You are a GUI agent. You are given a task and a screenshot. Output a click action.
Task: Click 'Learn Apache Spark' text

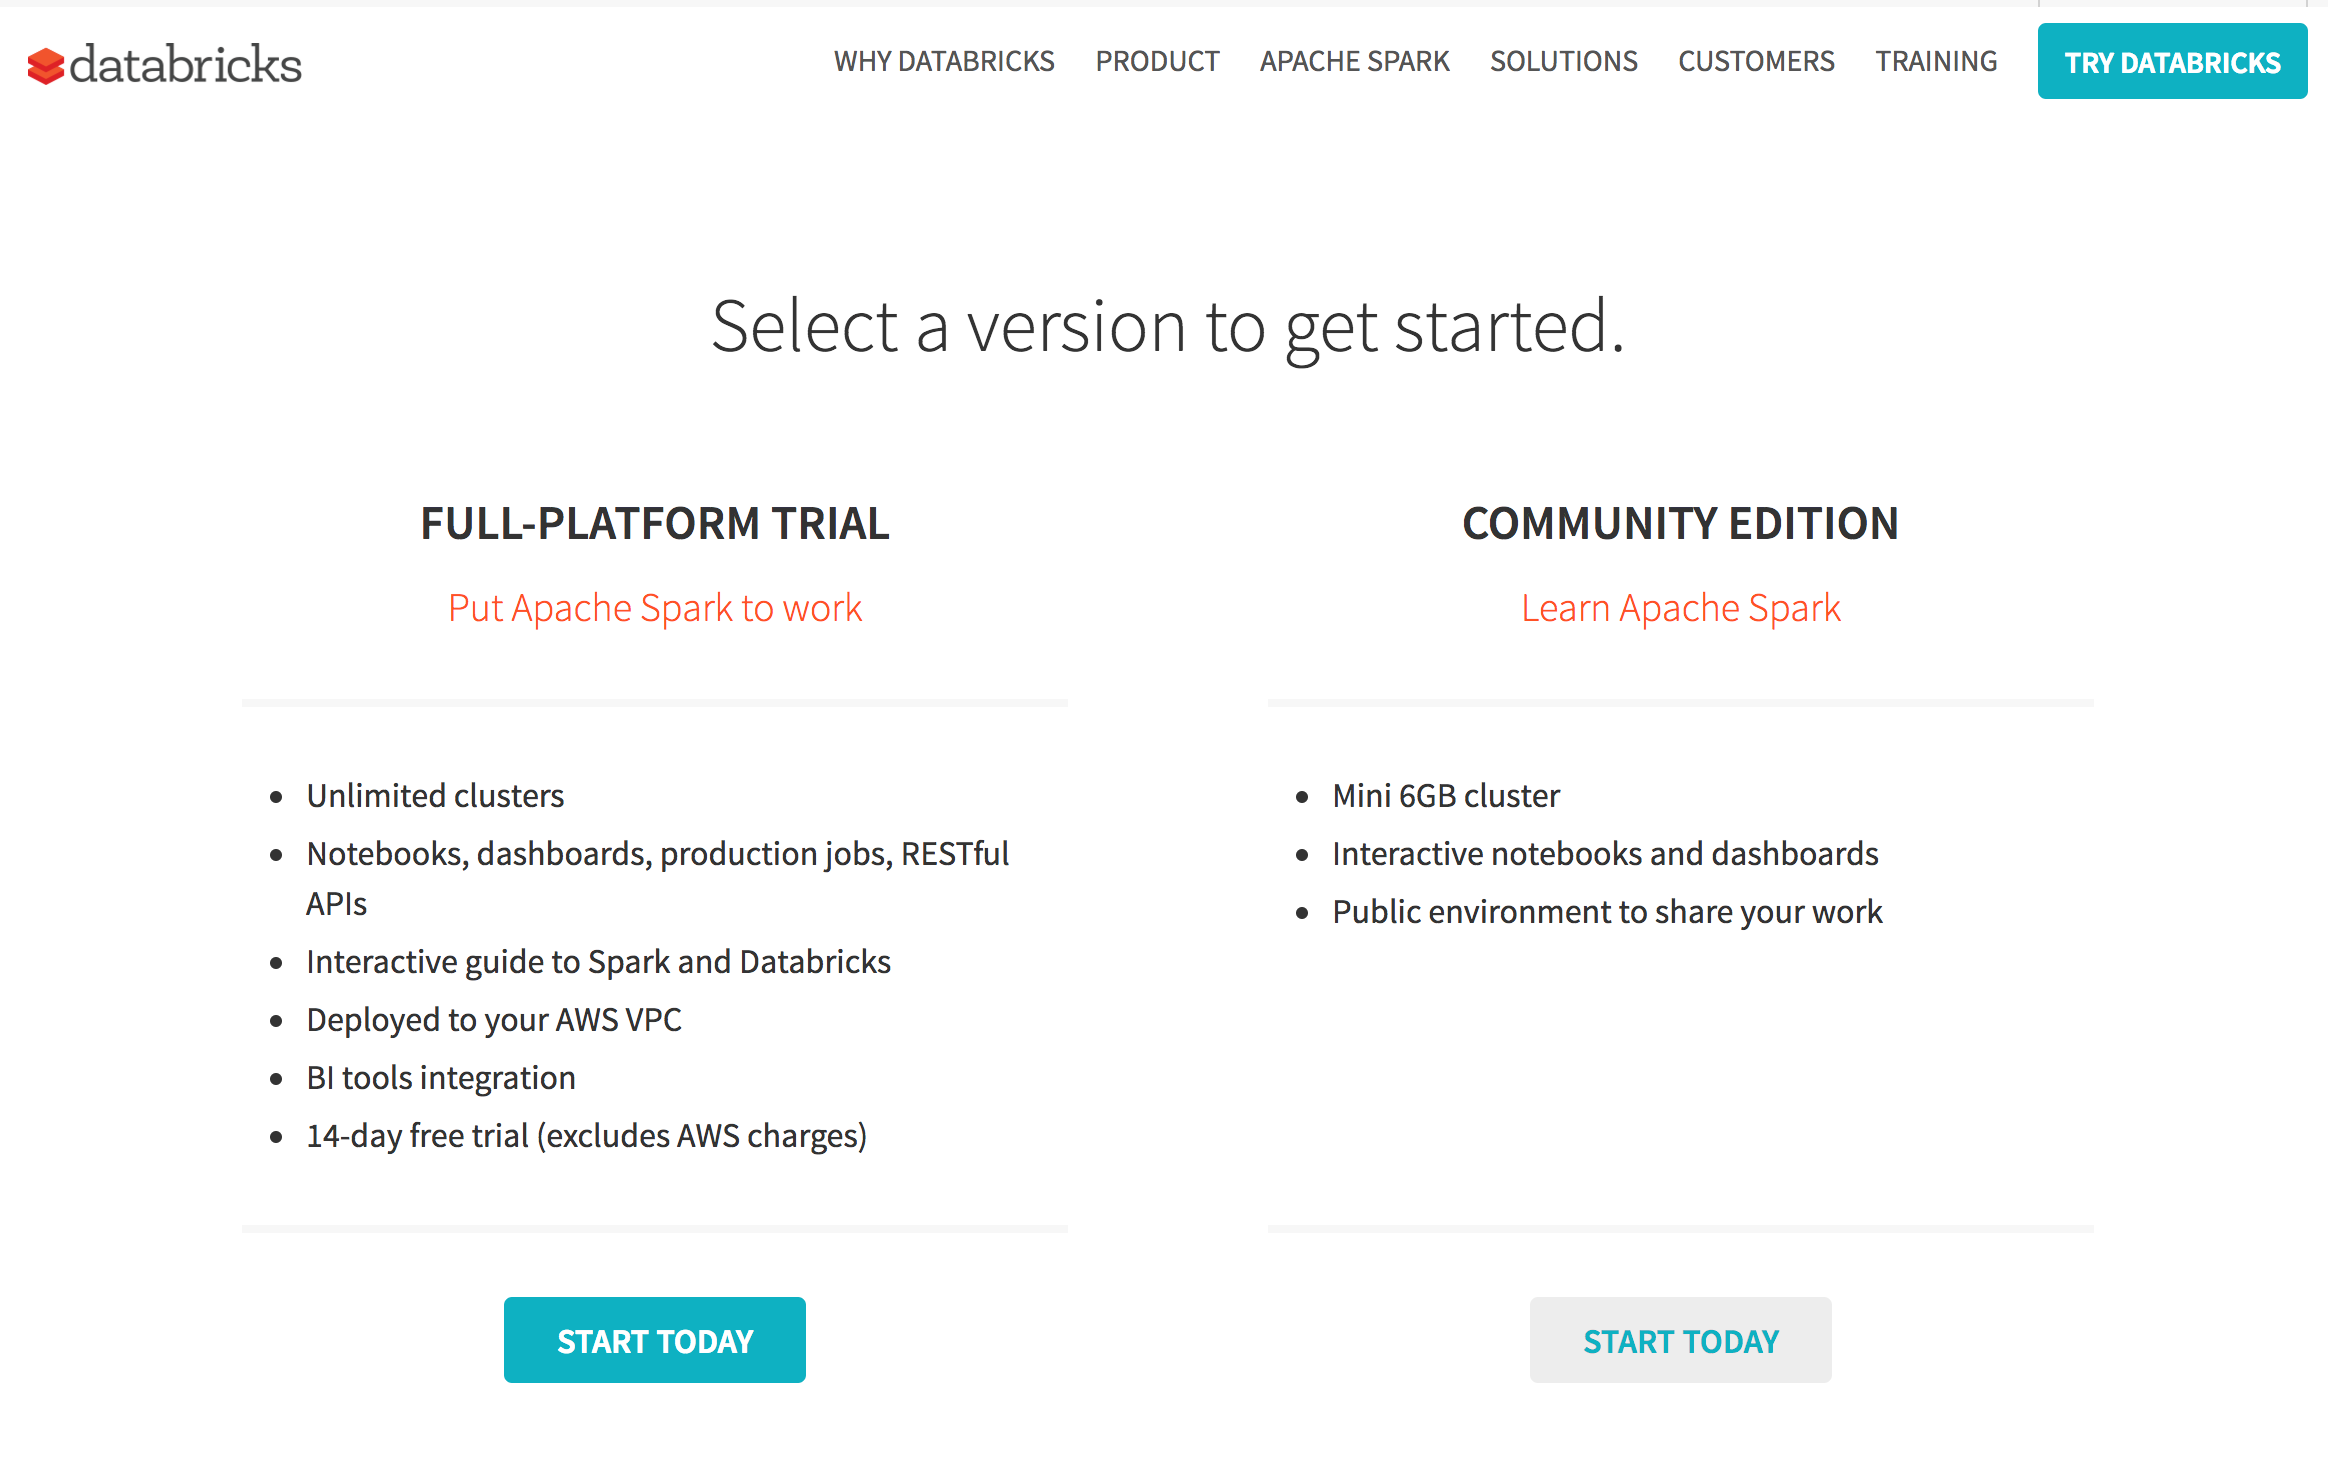click(1680, 608)
